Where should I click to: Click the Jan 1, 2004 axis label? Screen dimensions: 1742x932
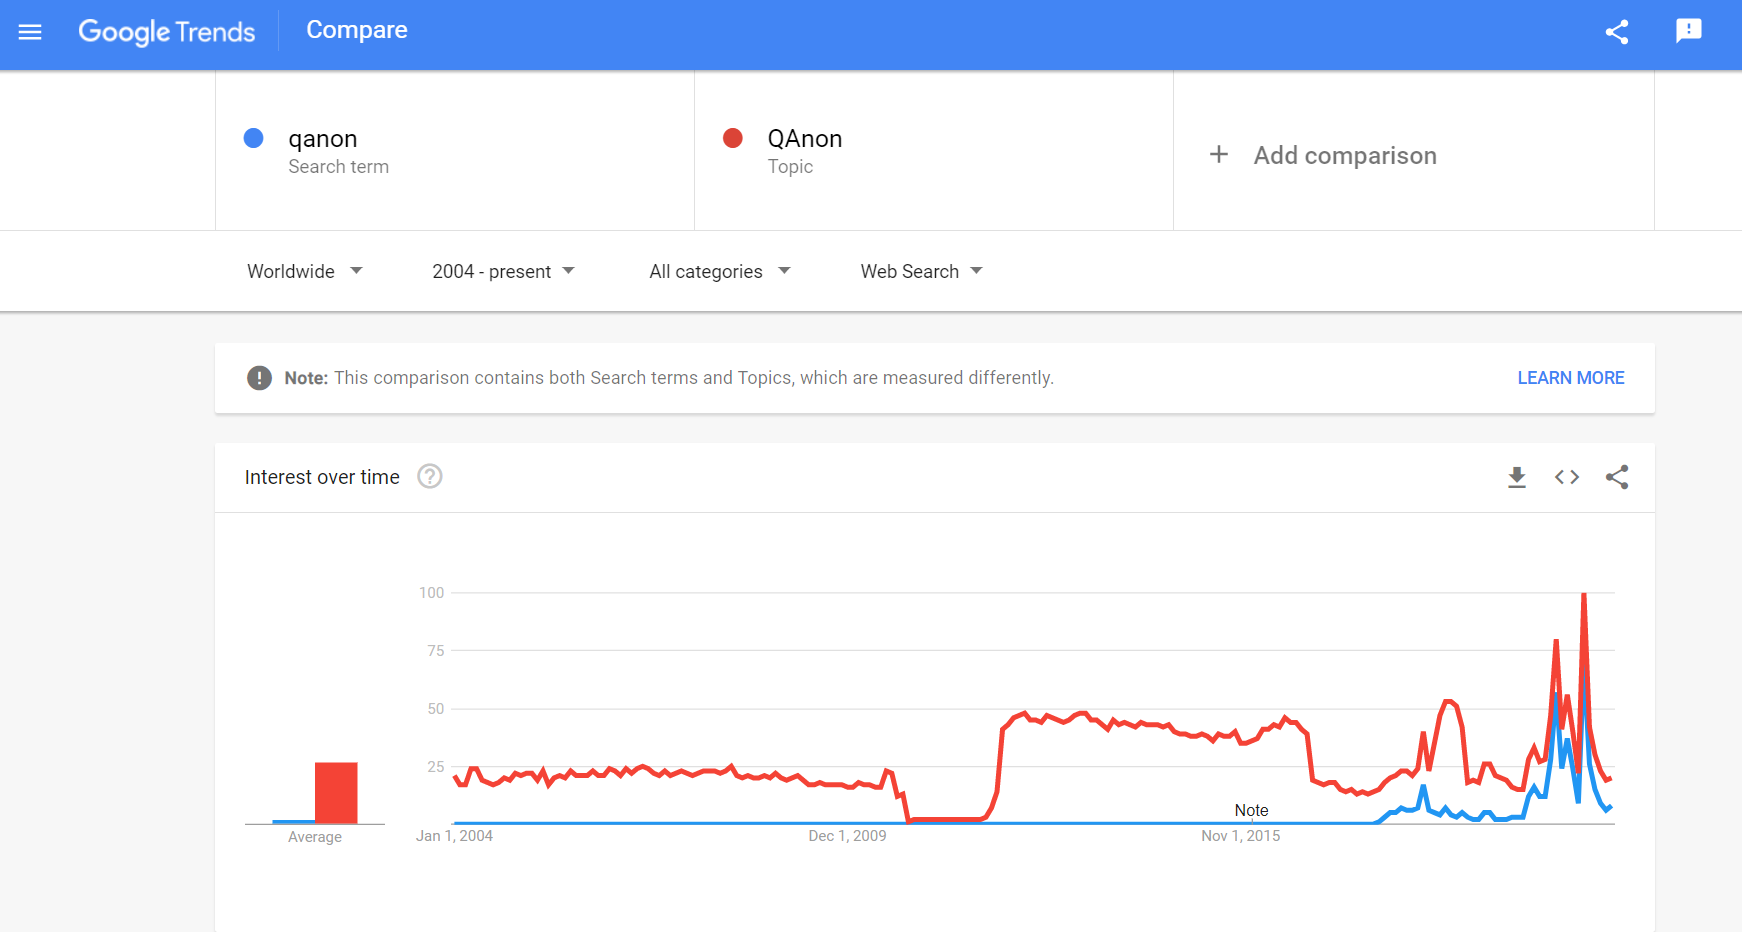(x=454, y=836)
